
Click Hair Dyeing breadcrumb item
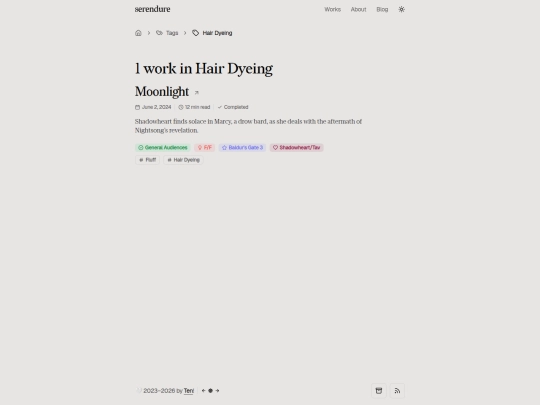[x=212, y=33]
